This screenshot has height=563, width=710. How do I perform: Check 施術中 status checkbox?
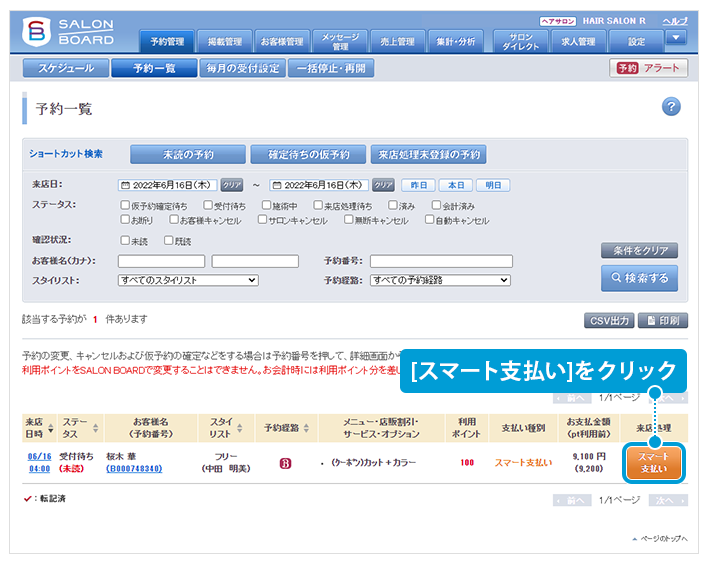click(x=266, y=205)
